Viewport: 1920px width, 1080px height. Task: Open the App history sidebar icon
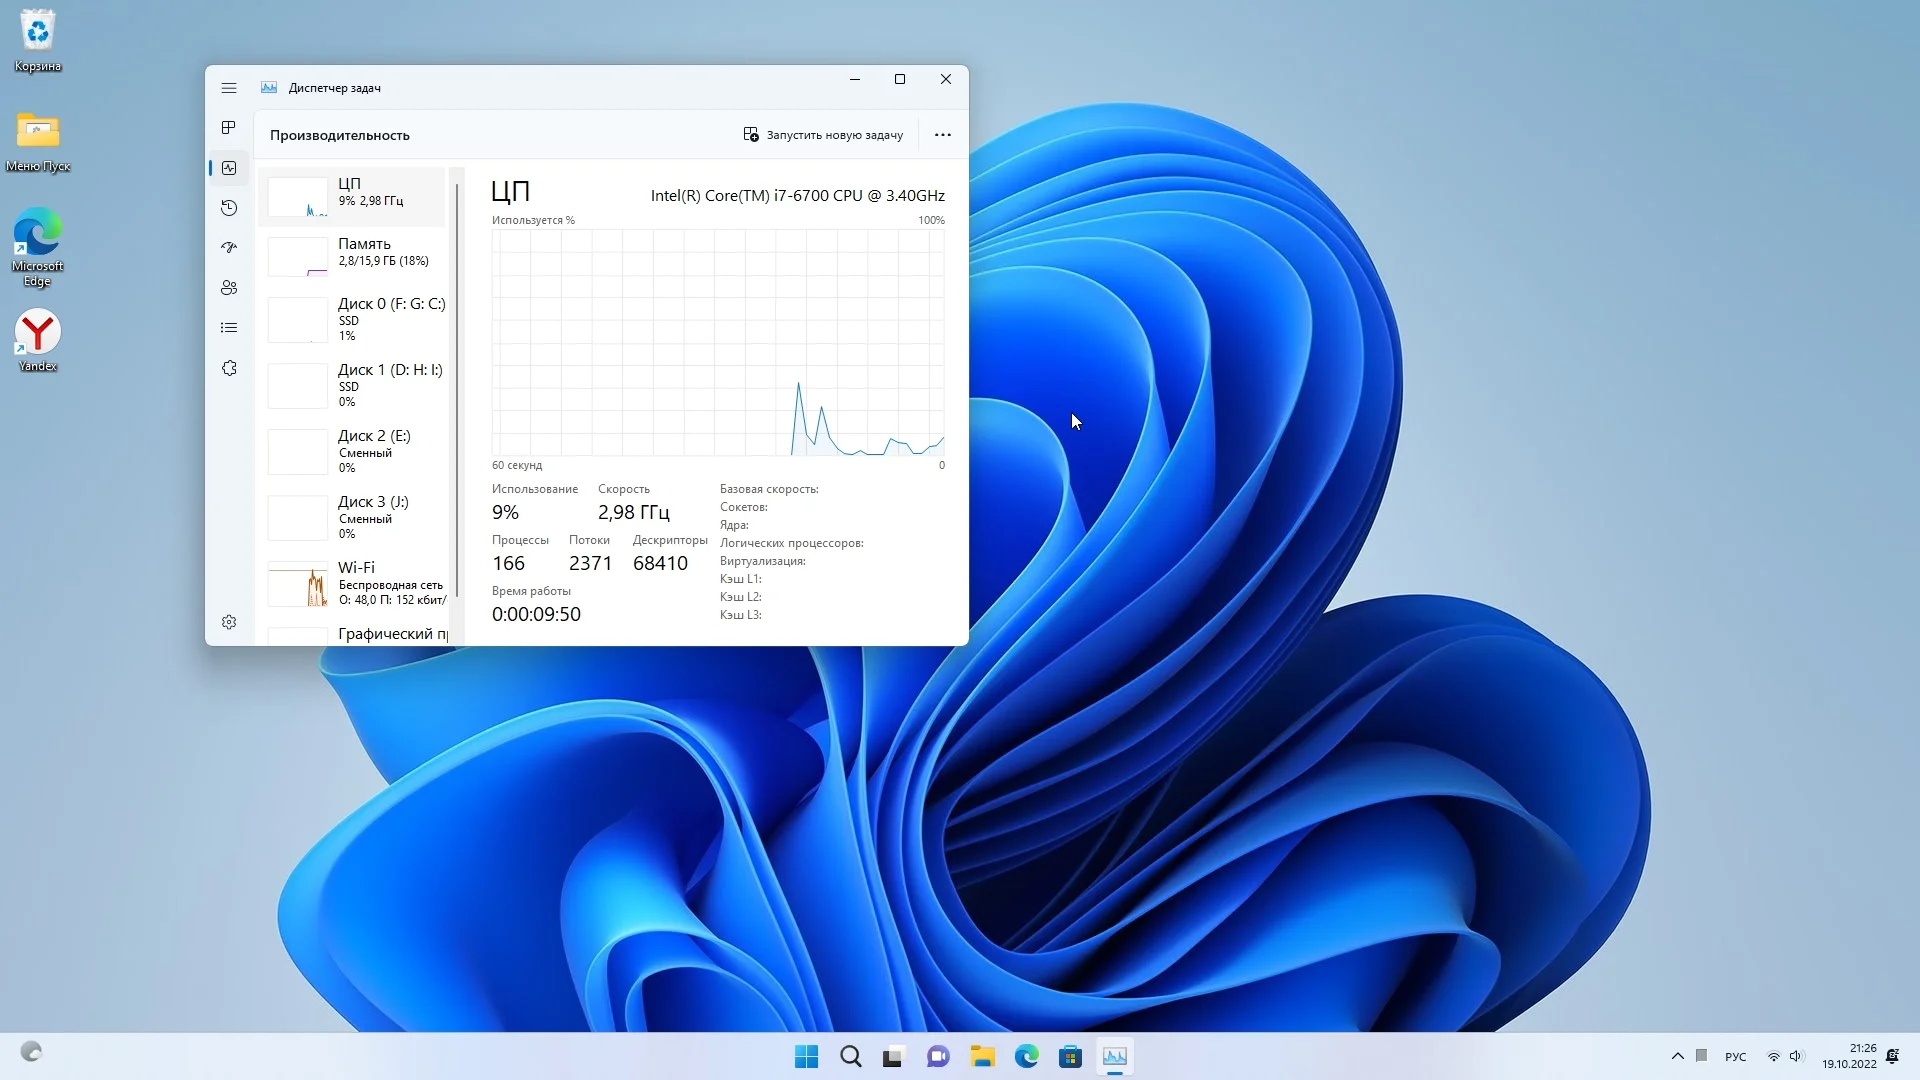[229, 208]
